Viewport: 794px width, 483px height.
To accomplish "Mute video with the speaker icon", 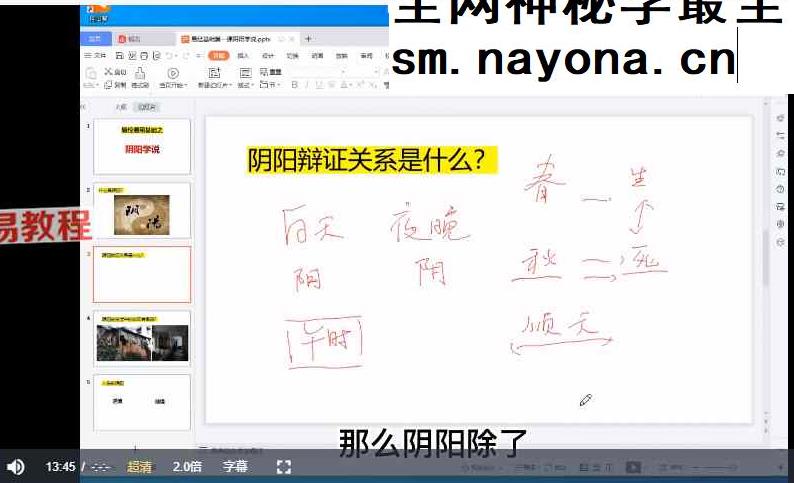I will click(15, 466).
